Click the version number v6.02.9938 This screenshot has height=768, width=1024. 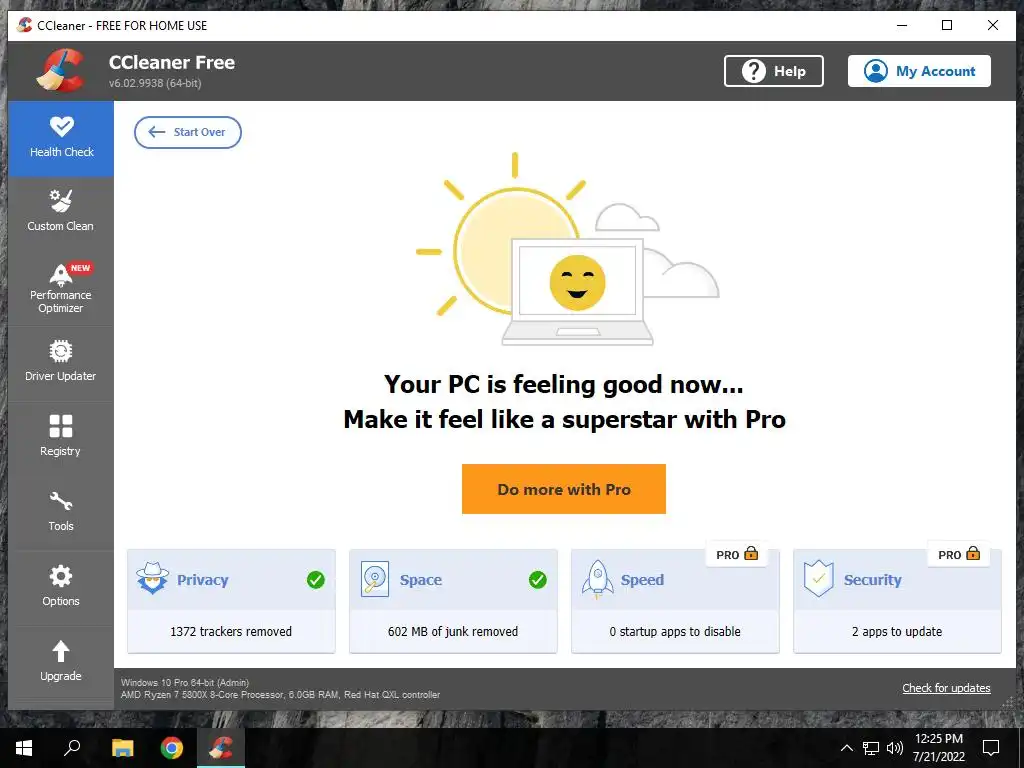point(155,84)
